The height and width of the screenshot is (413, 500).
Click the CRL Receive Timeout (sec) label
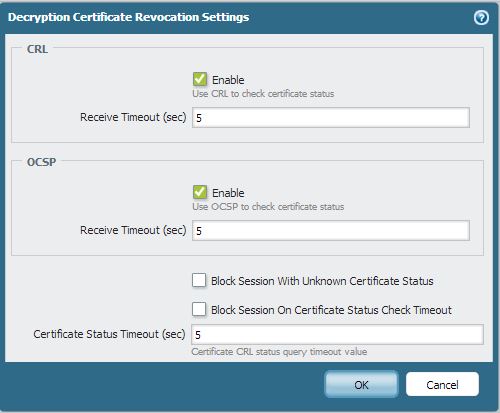pyautogui.click(x=133, y=117)
